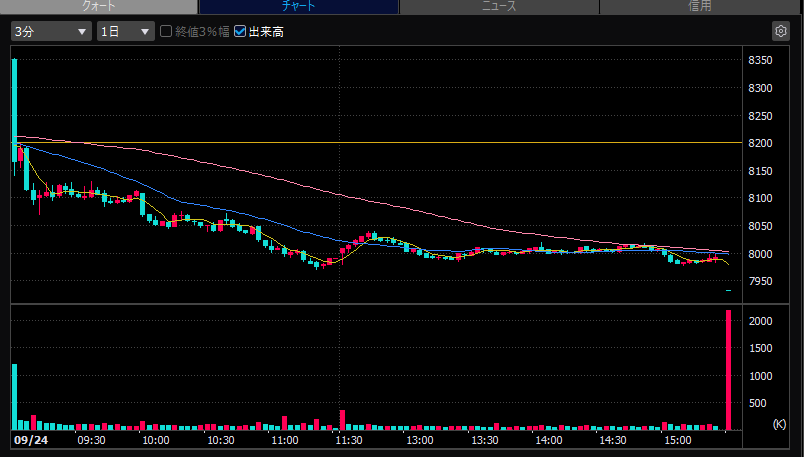This screenshot has width=804, height=457.
Task: Click the 15:00 time axis label
Action: tap(678, 440)
